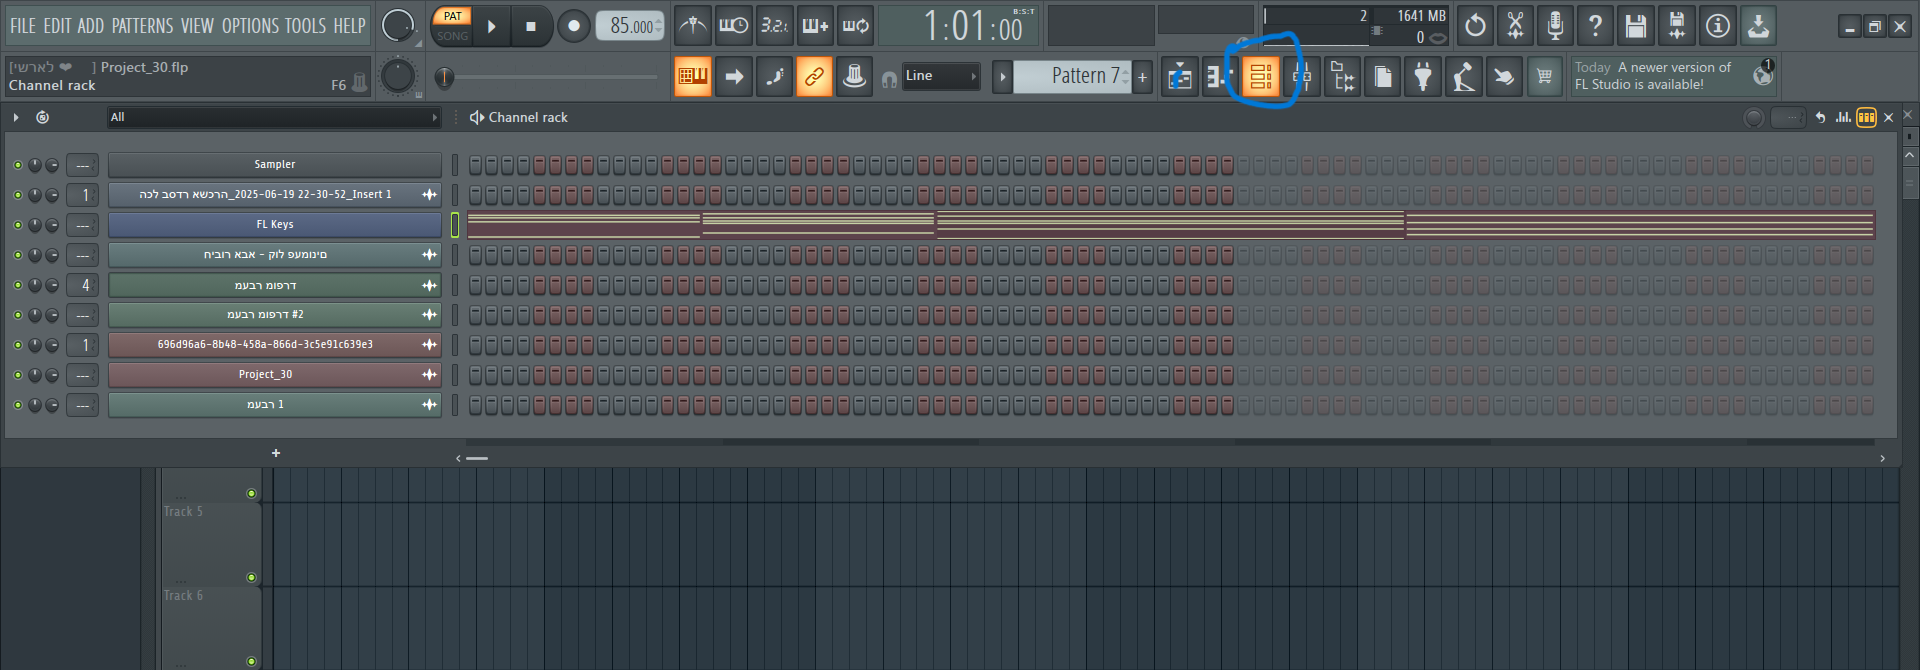The width and height of the screenshot is (1920, 670).
Task: Open the TOOLS menu
Action: [x=305, y=26]
